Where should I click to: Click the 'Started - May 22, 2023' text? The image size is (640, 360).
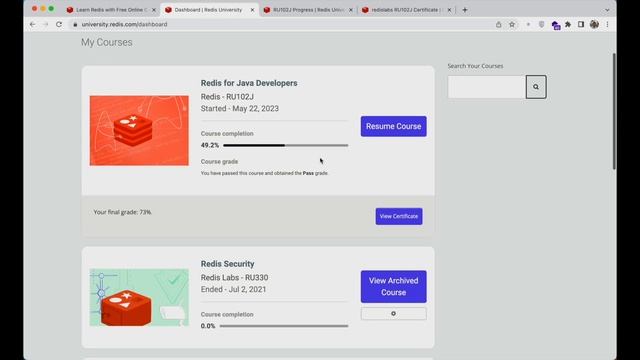240,109
